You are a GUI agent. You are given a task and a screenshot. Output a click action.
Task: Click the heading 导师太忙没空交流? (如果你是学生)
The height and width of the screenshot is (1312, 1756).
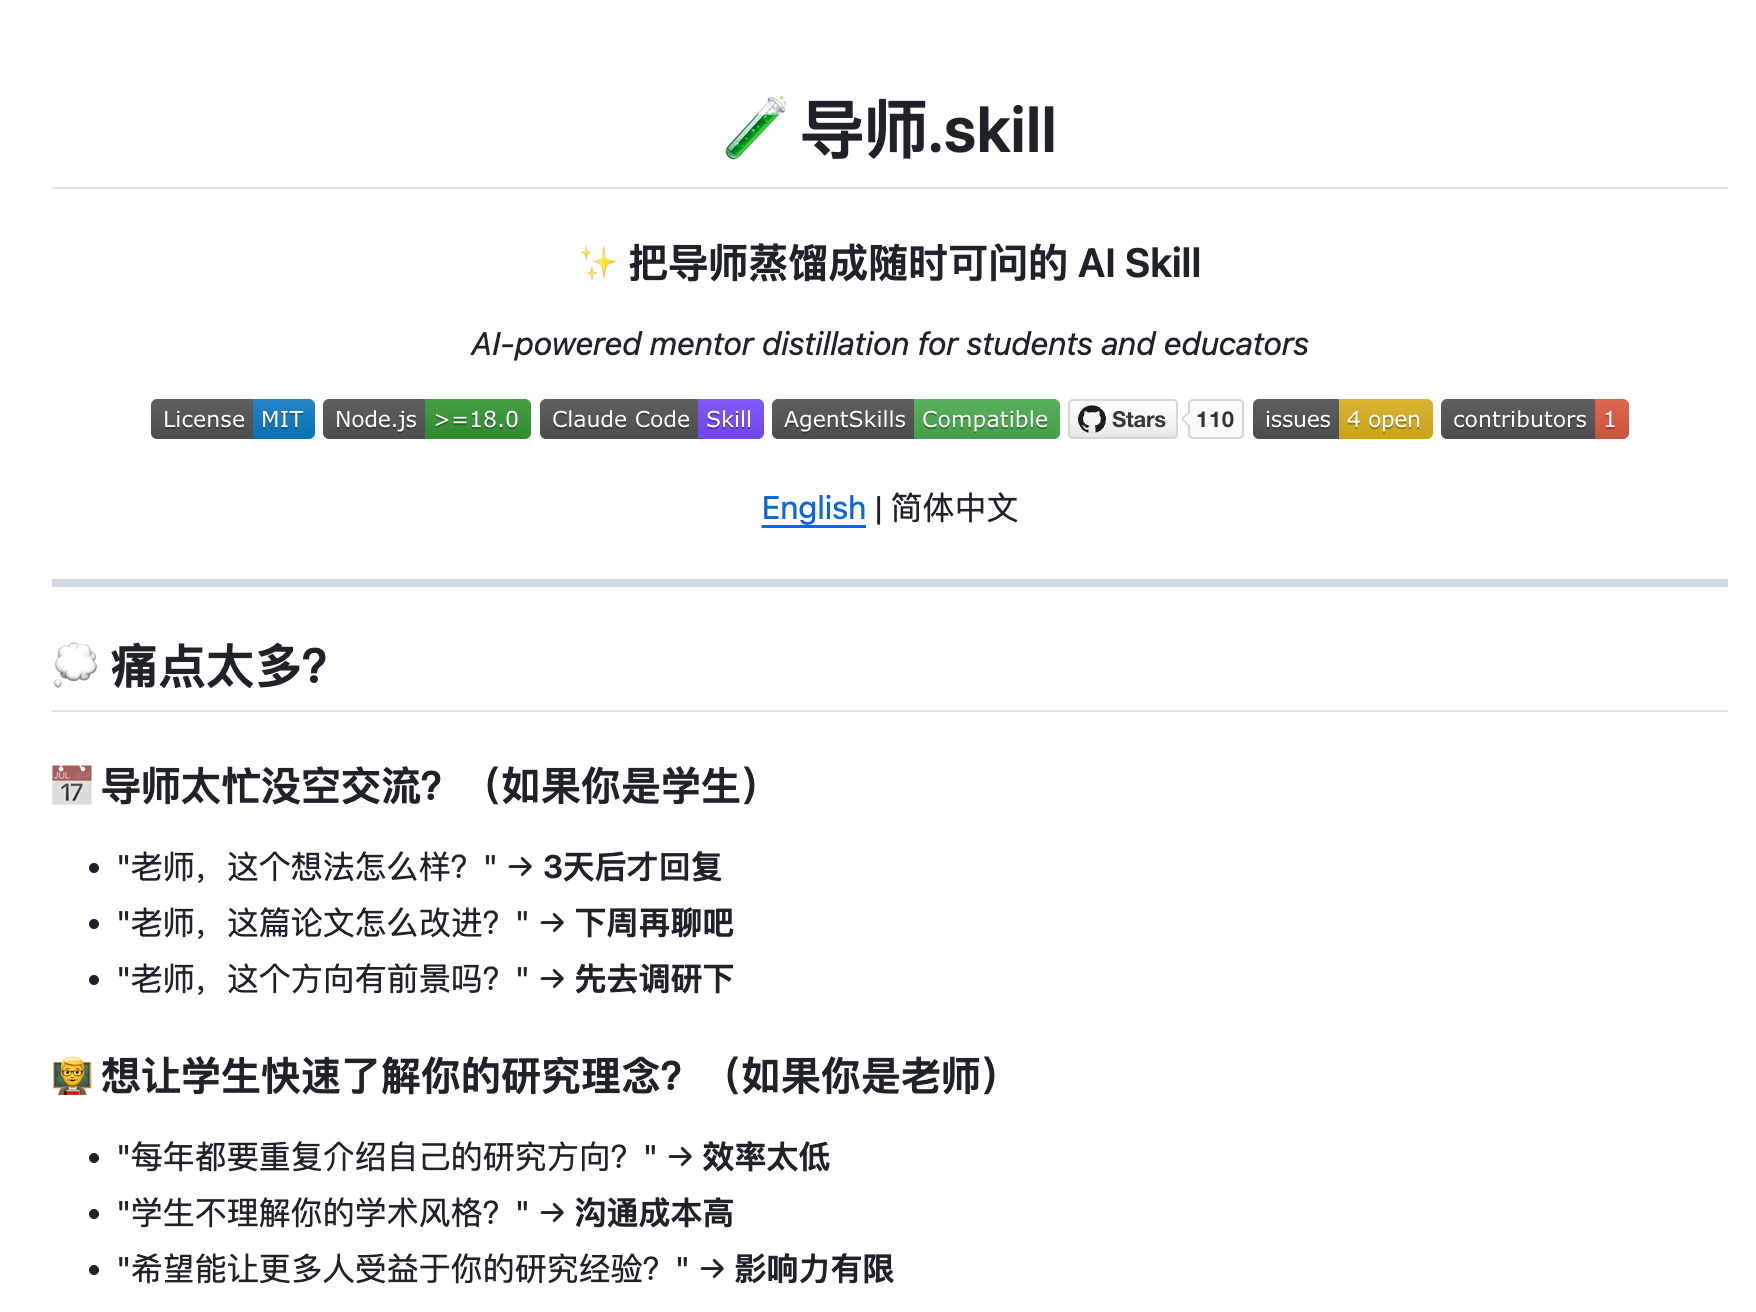430,786
